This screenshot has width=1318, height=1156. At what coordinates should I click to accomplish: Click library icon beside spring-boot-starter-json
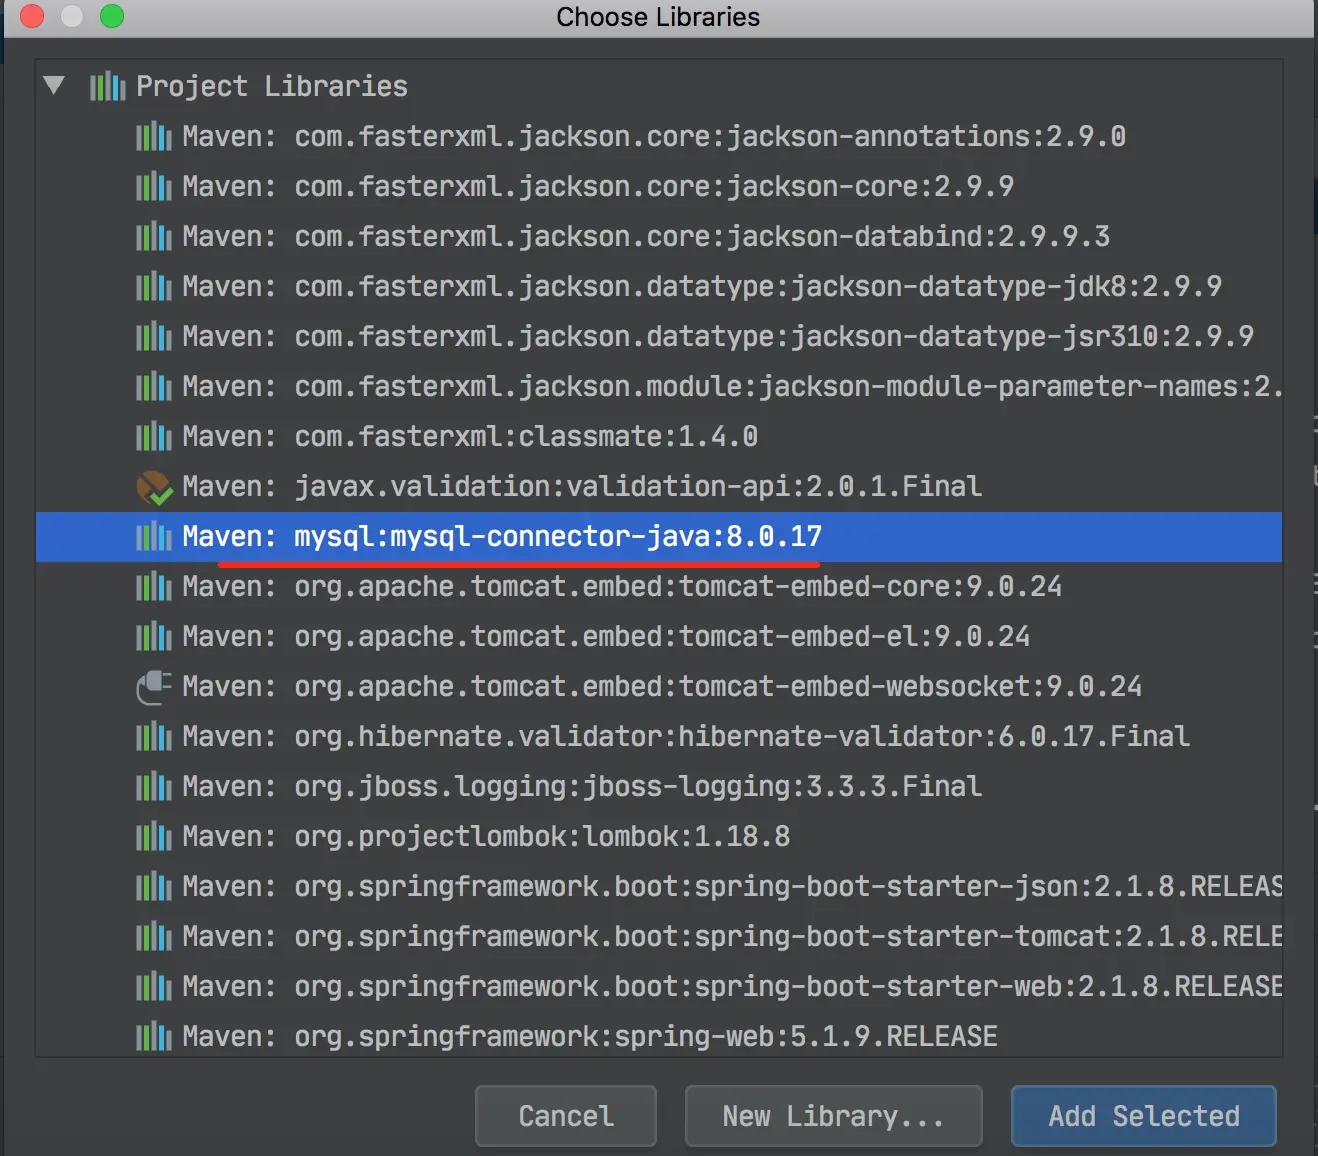click(x=154, y=886)
